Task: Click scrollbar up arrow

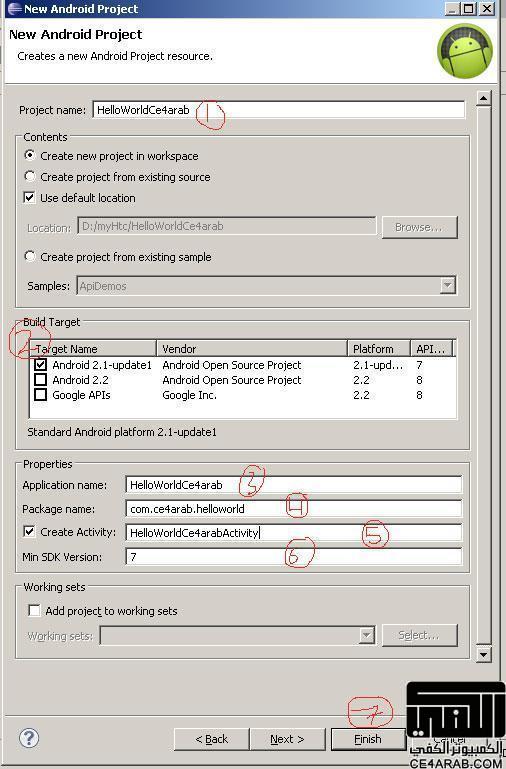Action: tap(483, 98)
